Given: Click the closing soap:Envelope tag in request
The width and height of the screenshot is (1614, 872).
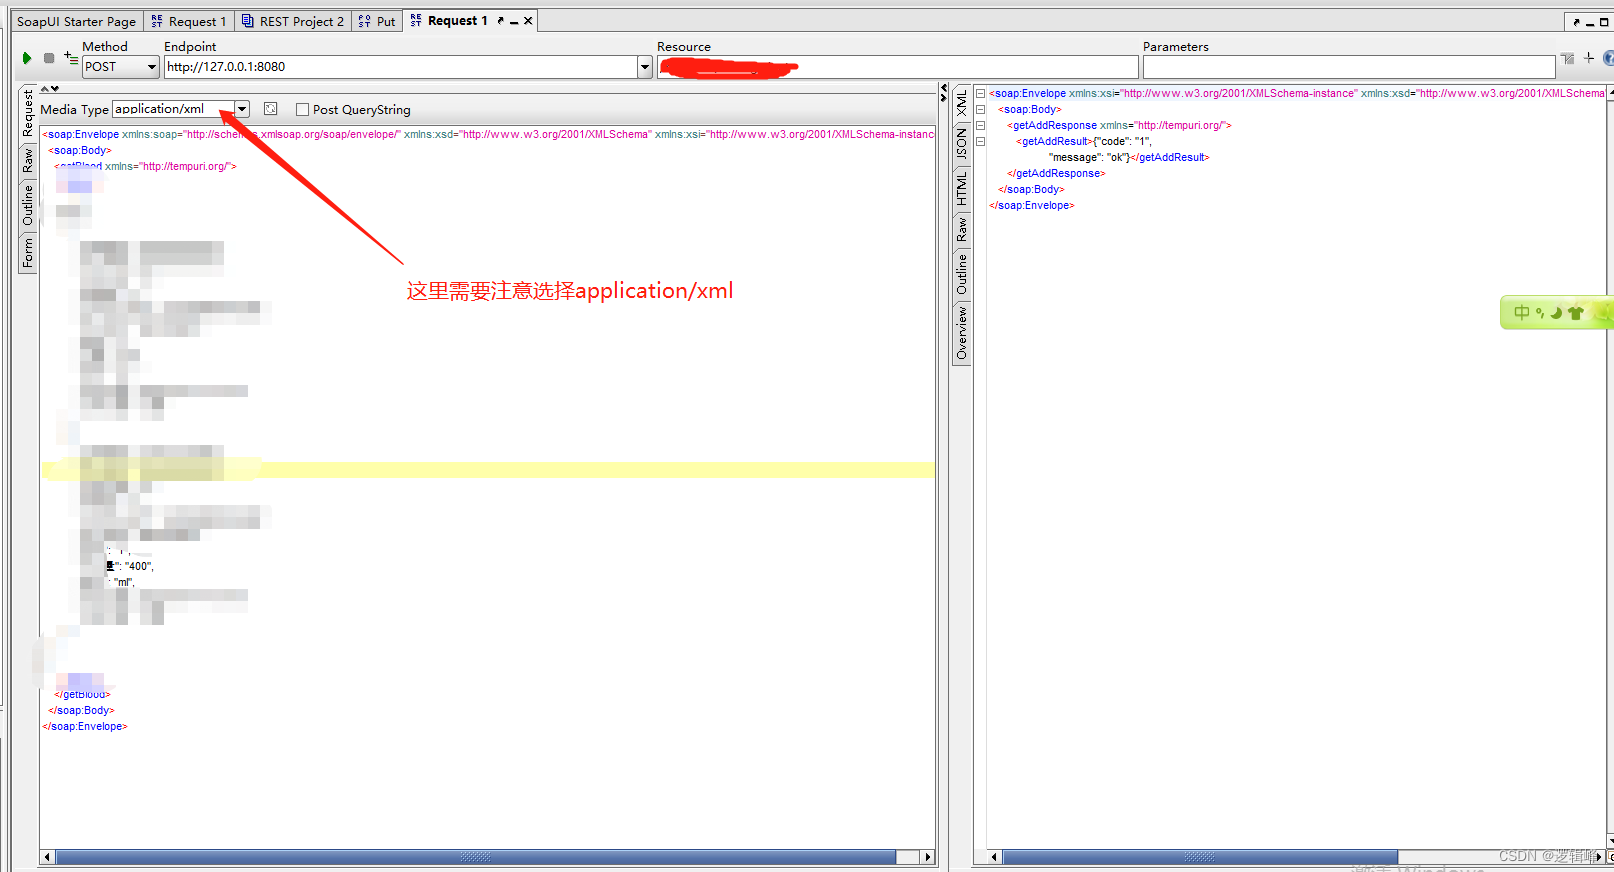Looking at the screenshot, I should (x=85, y=727).
